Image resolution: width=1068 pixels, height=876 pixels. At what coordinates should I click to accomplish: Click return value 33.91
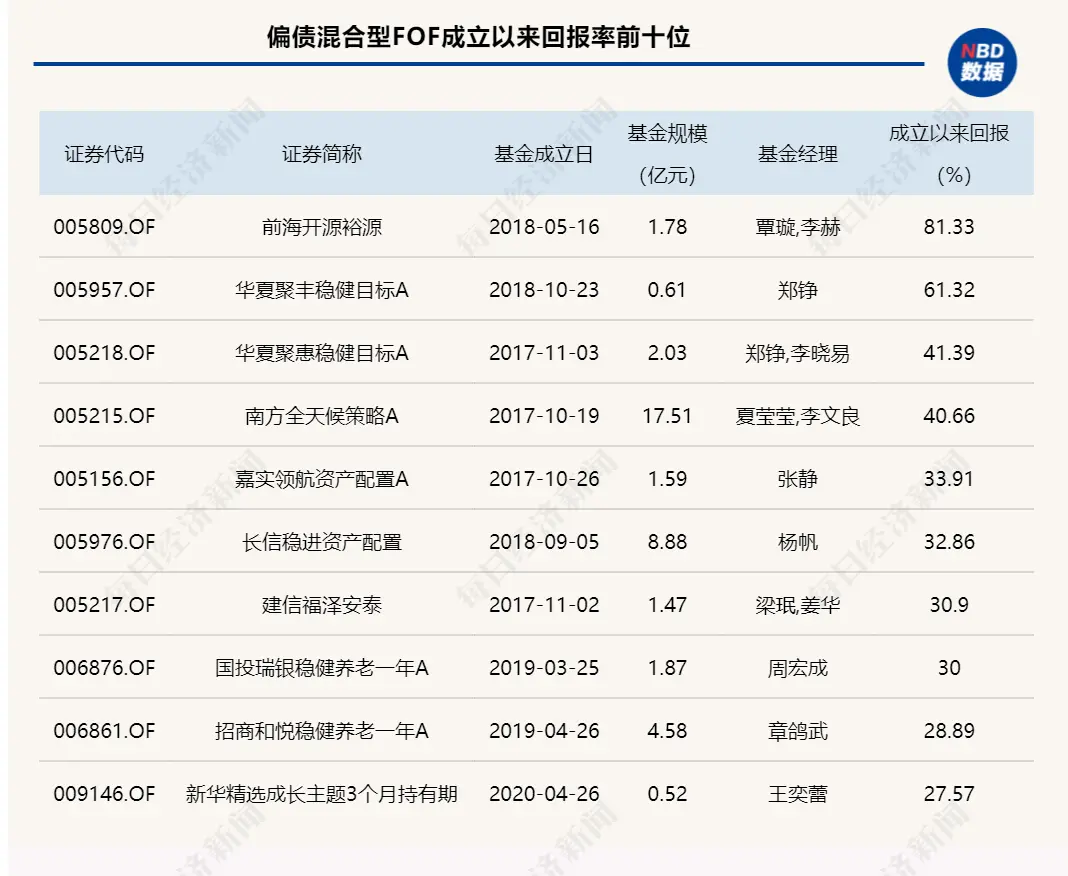point(949,479)
